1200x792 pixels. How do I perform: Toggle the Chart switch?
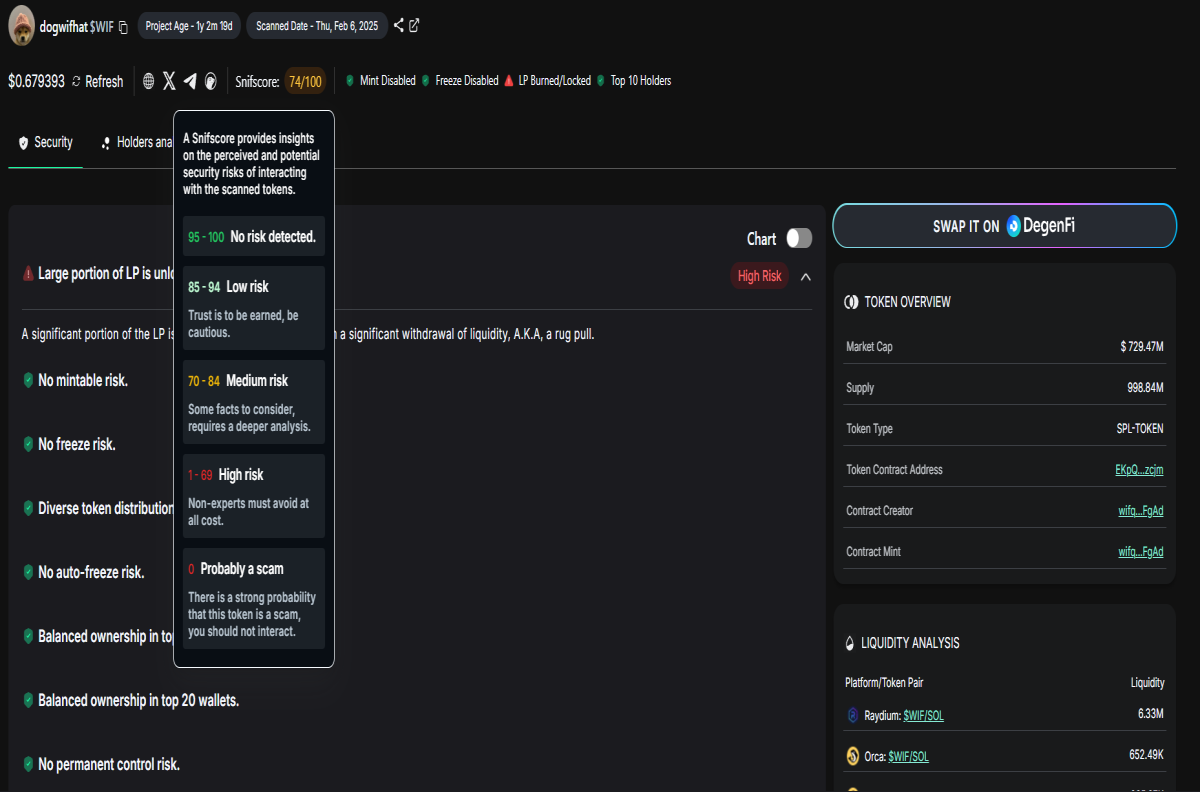coord(799,238)
